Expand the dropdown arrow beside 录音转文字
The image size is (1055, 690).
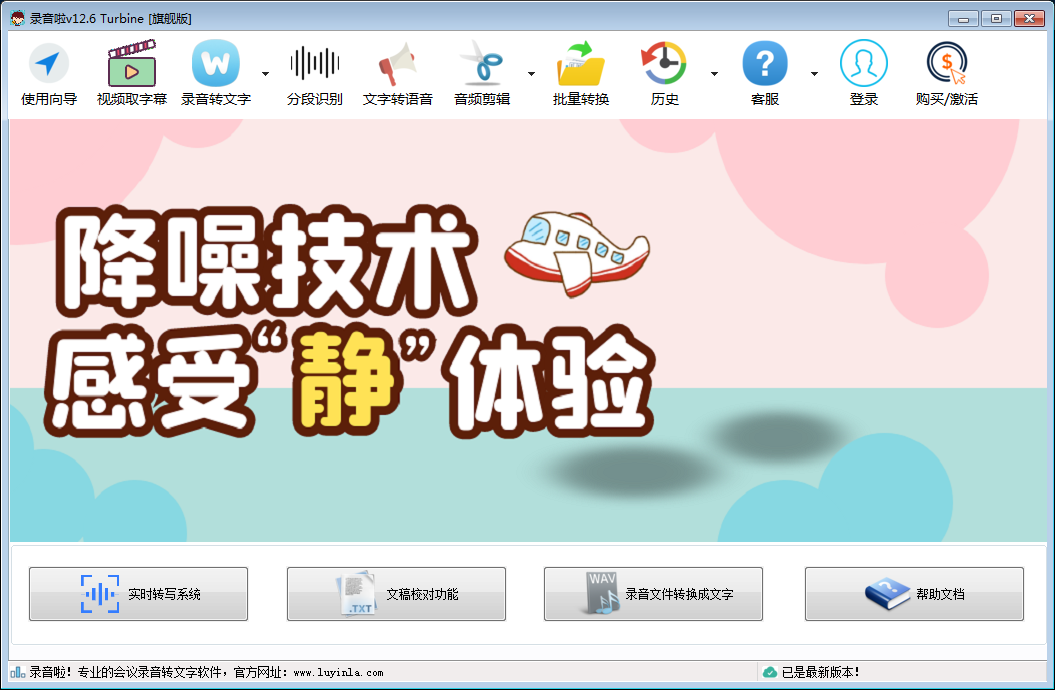tap(265, 74)
